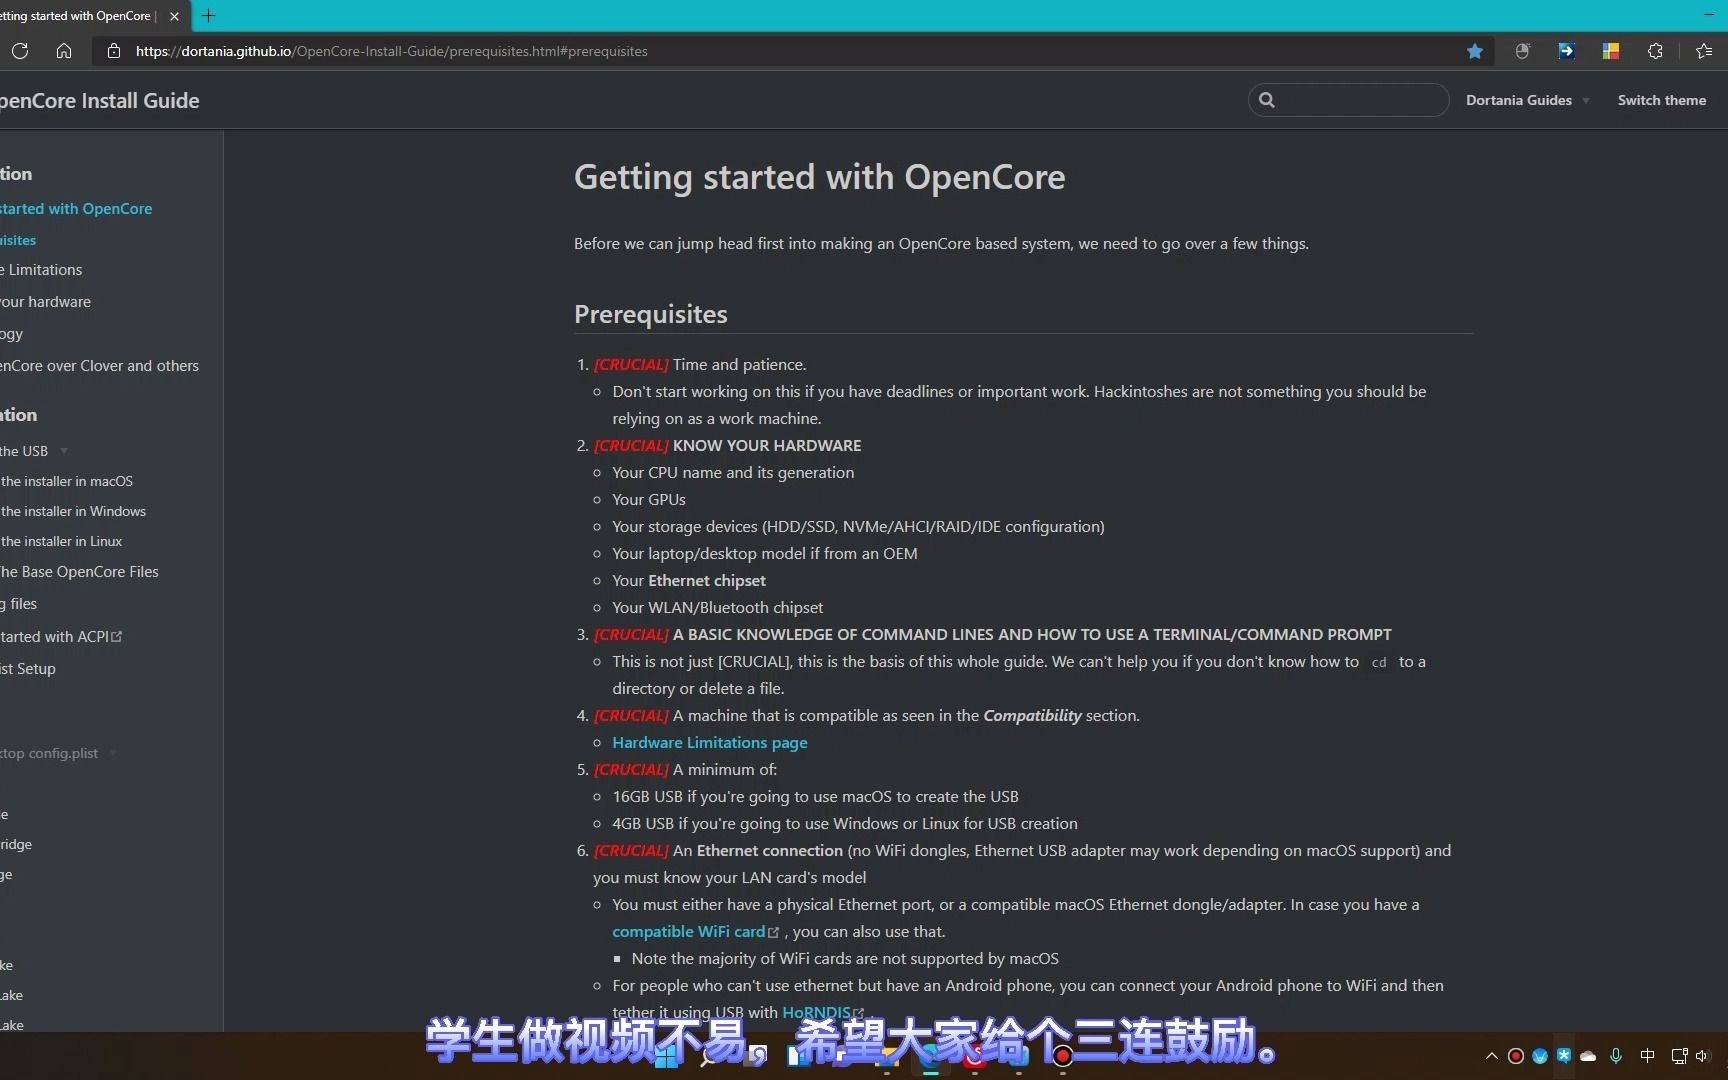The height and width of the screenshot is (1080, 1728).
Task: Open 'enCore over Clover and others' sidebar page
Action: pos(99,366)
